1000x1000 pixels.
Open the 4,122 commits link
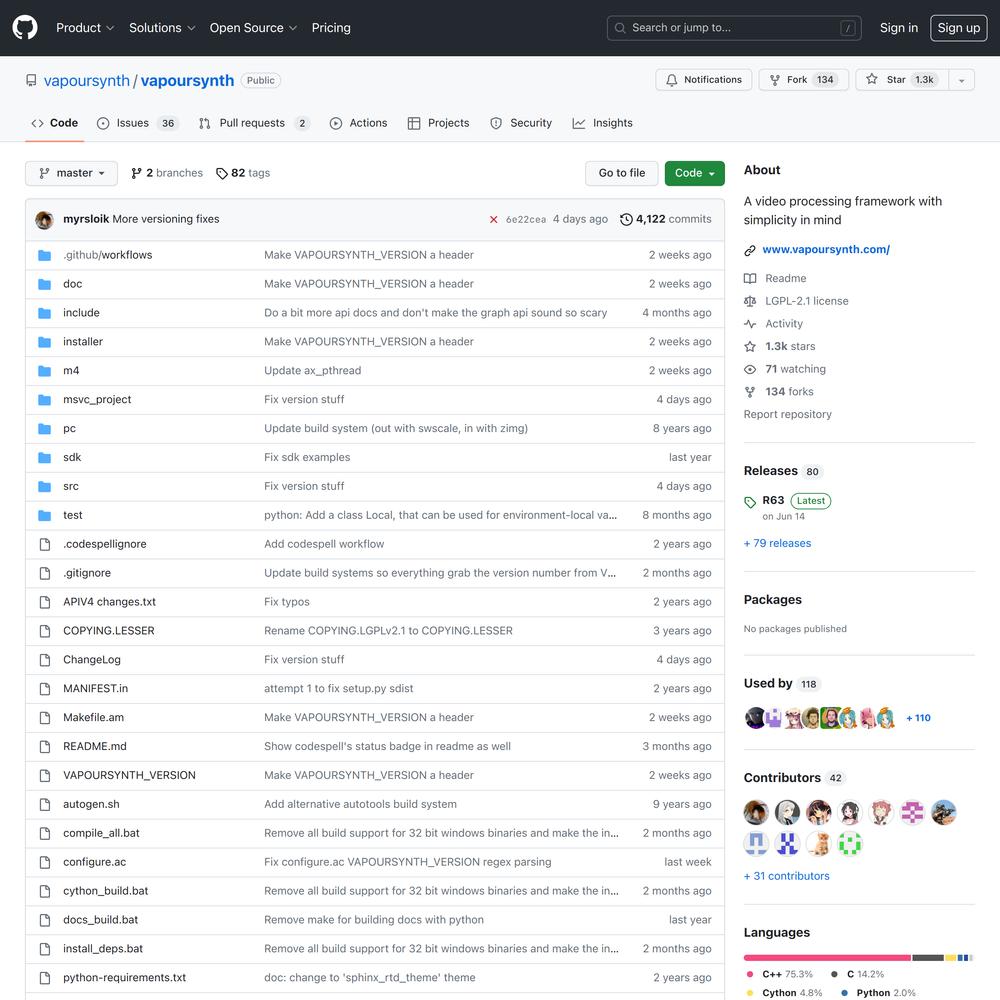[x=666, y=219]
